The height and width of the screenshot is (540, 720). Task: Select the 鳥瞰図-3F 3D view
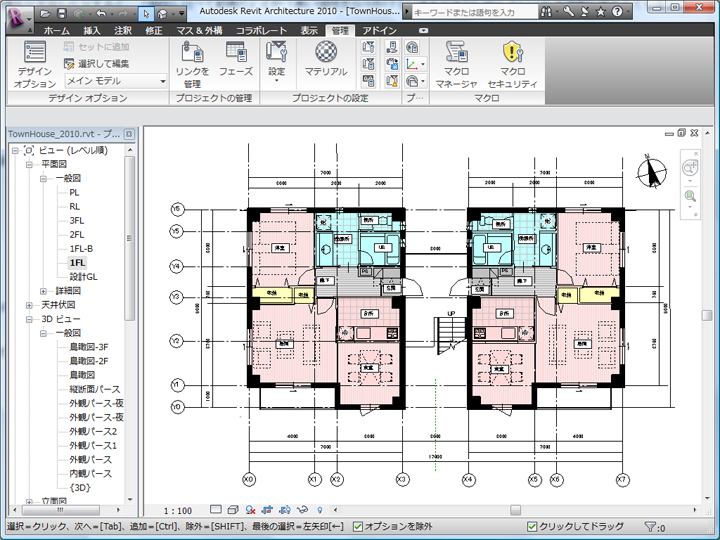coord(89,347)
